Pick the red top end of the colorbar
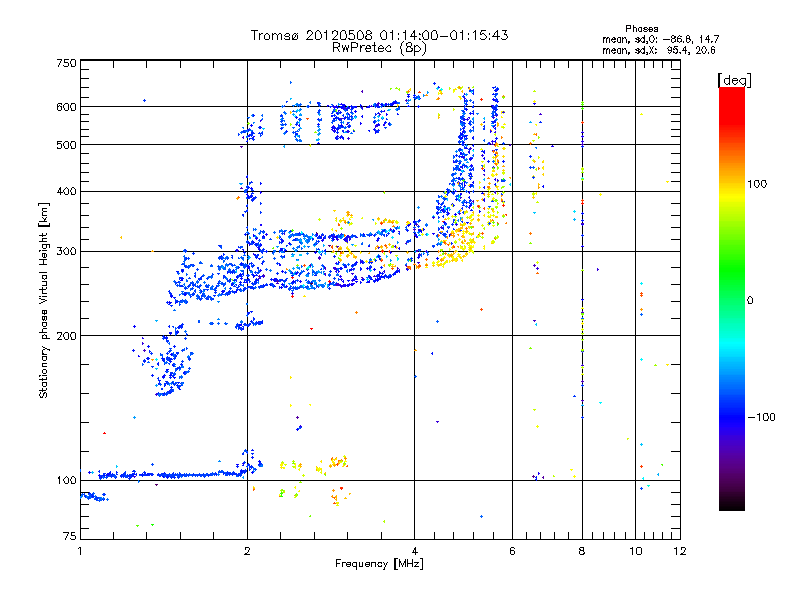This screenshot has width=800, height=600. pyautogui.click(x=731, y=93)
